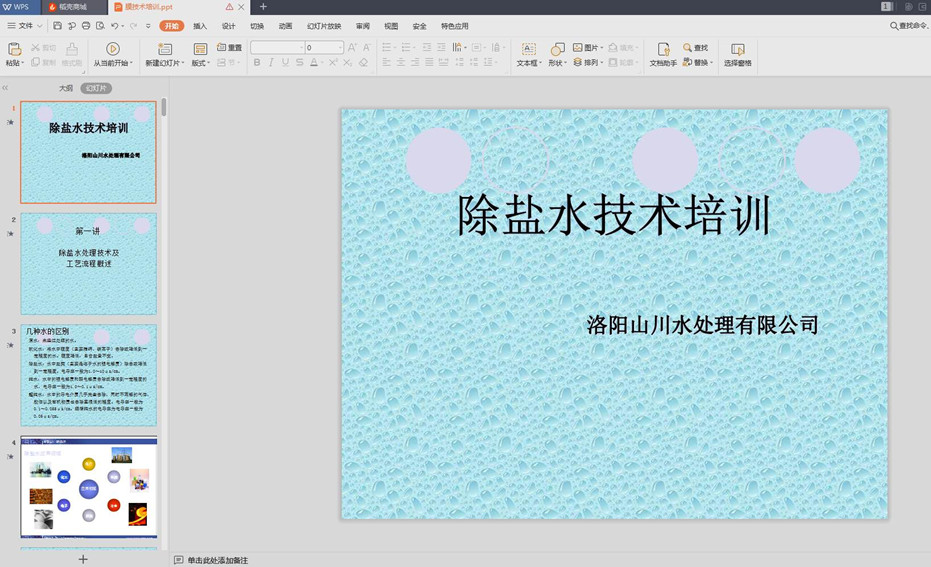Viewport: 931px width, 567px height.
Task: Start slideshow from current slide icon
Action: (112, 49)
